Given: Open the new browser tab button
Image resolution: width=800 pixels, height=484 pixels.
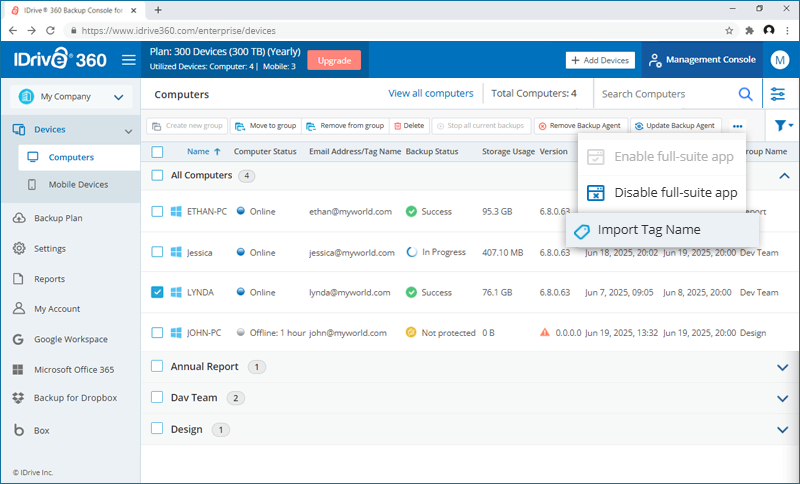Looking at the screenshot, I should (158, 10).
